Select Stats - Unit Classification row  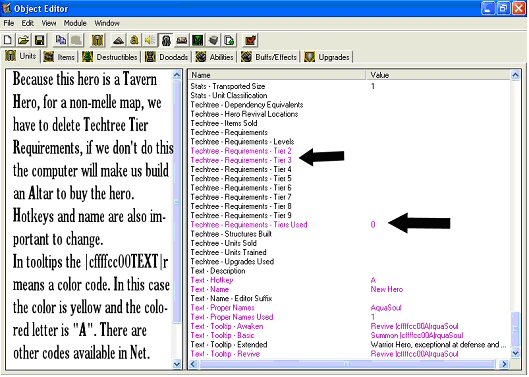(x=350, y=95)
